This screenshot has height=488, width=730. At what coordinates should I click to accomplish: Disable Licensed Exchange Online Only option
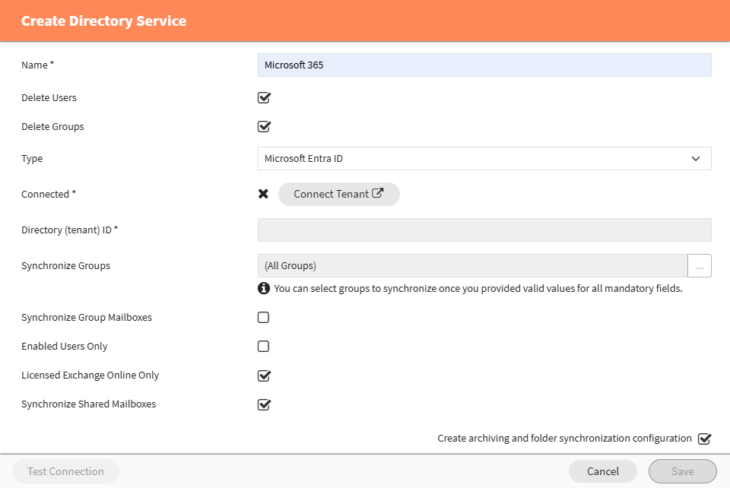[x=264, y=376]
